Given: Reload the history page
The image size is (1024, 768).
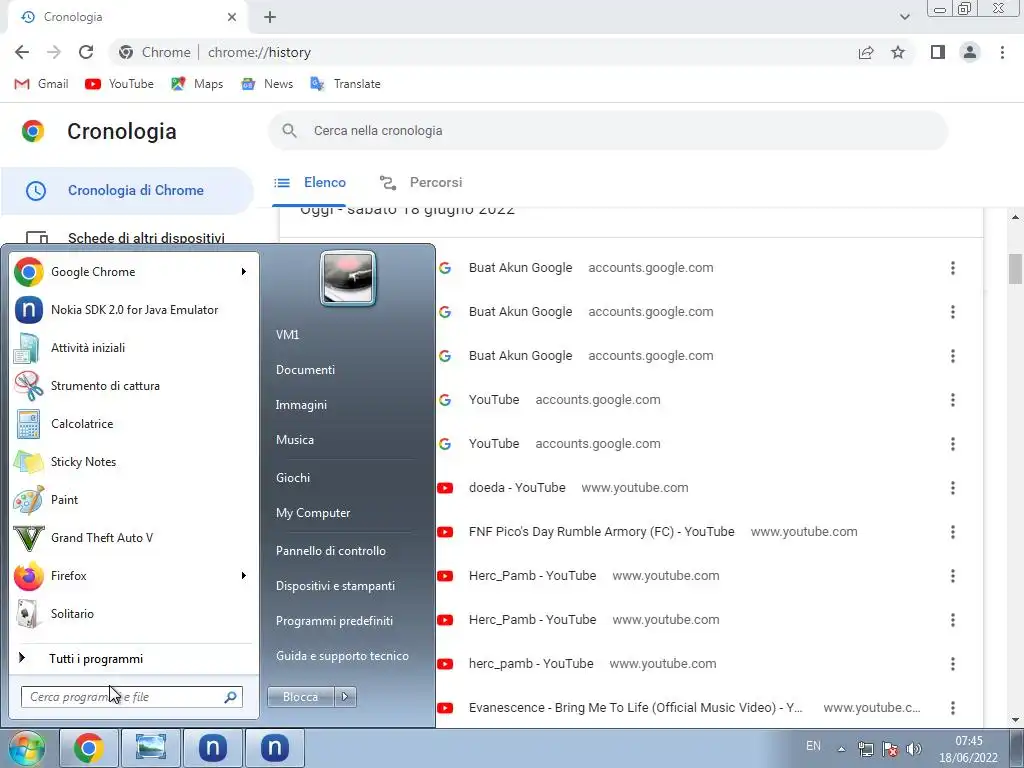Looking at the screenshot, I should coord(86,52).
